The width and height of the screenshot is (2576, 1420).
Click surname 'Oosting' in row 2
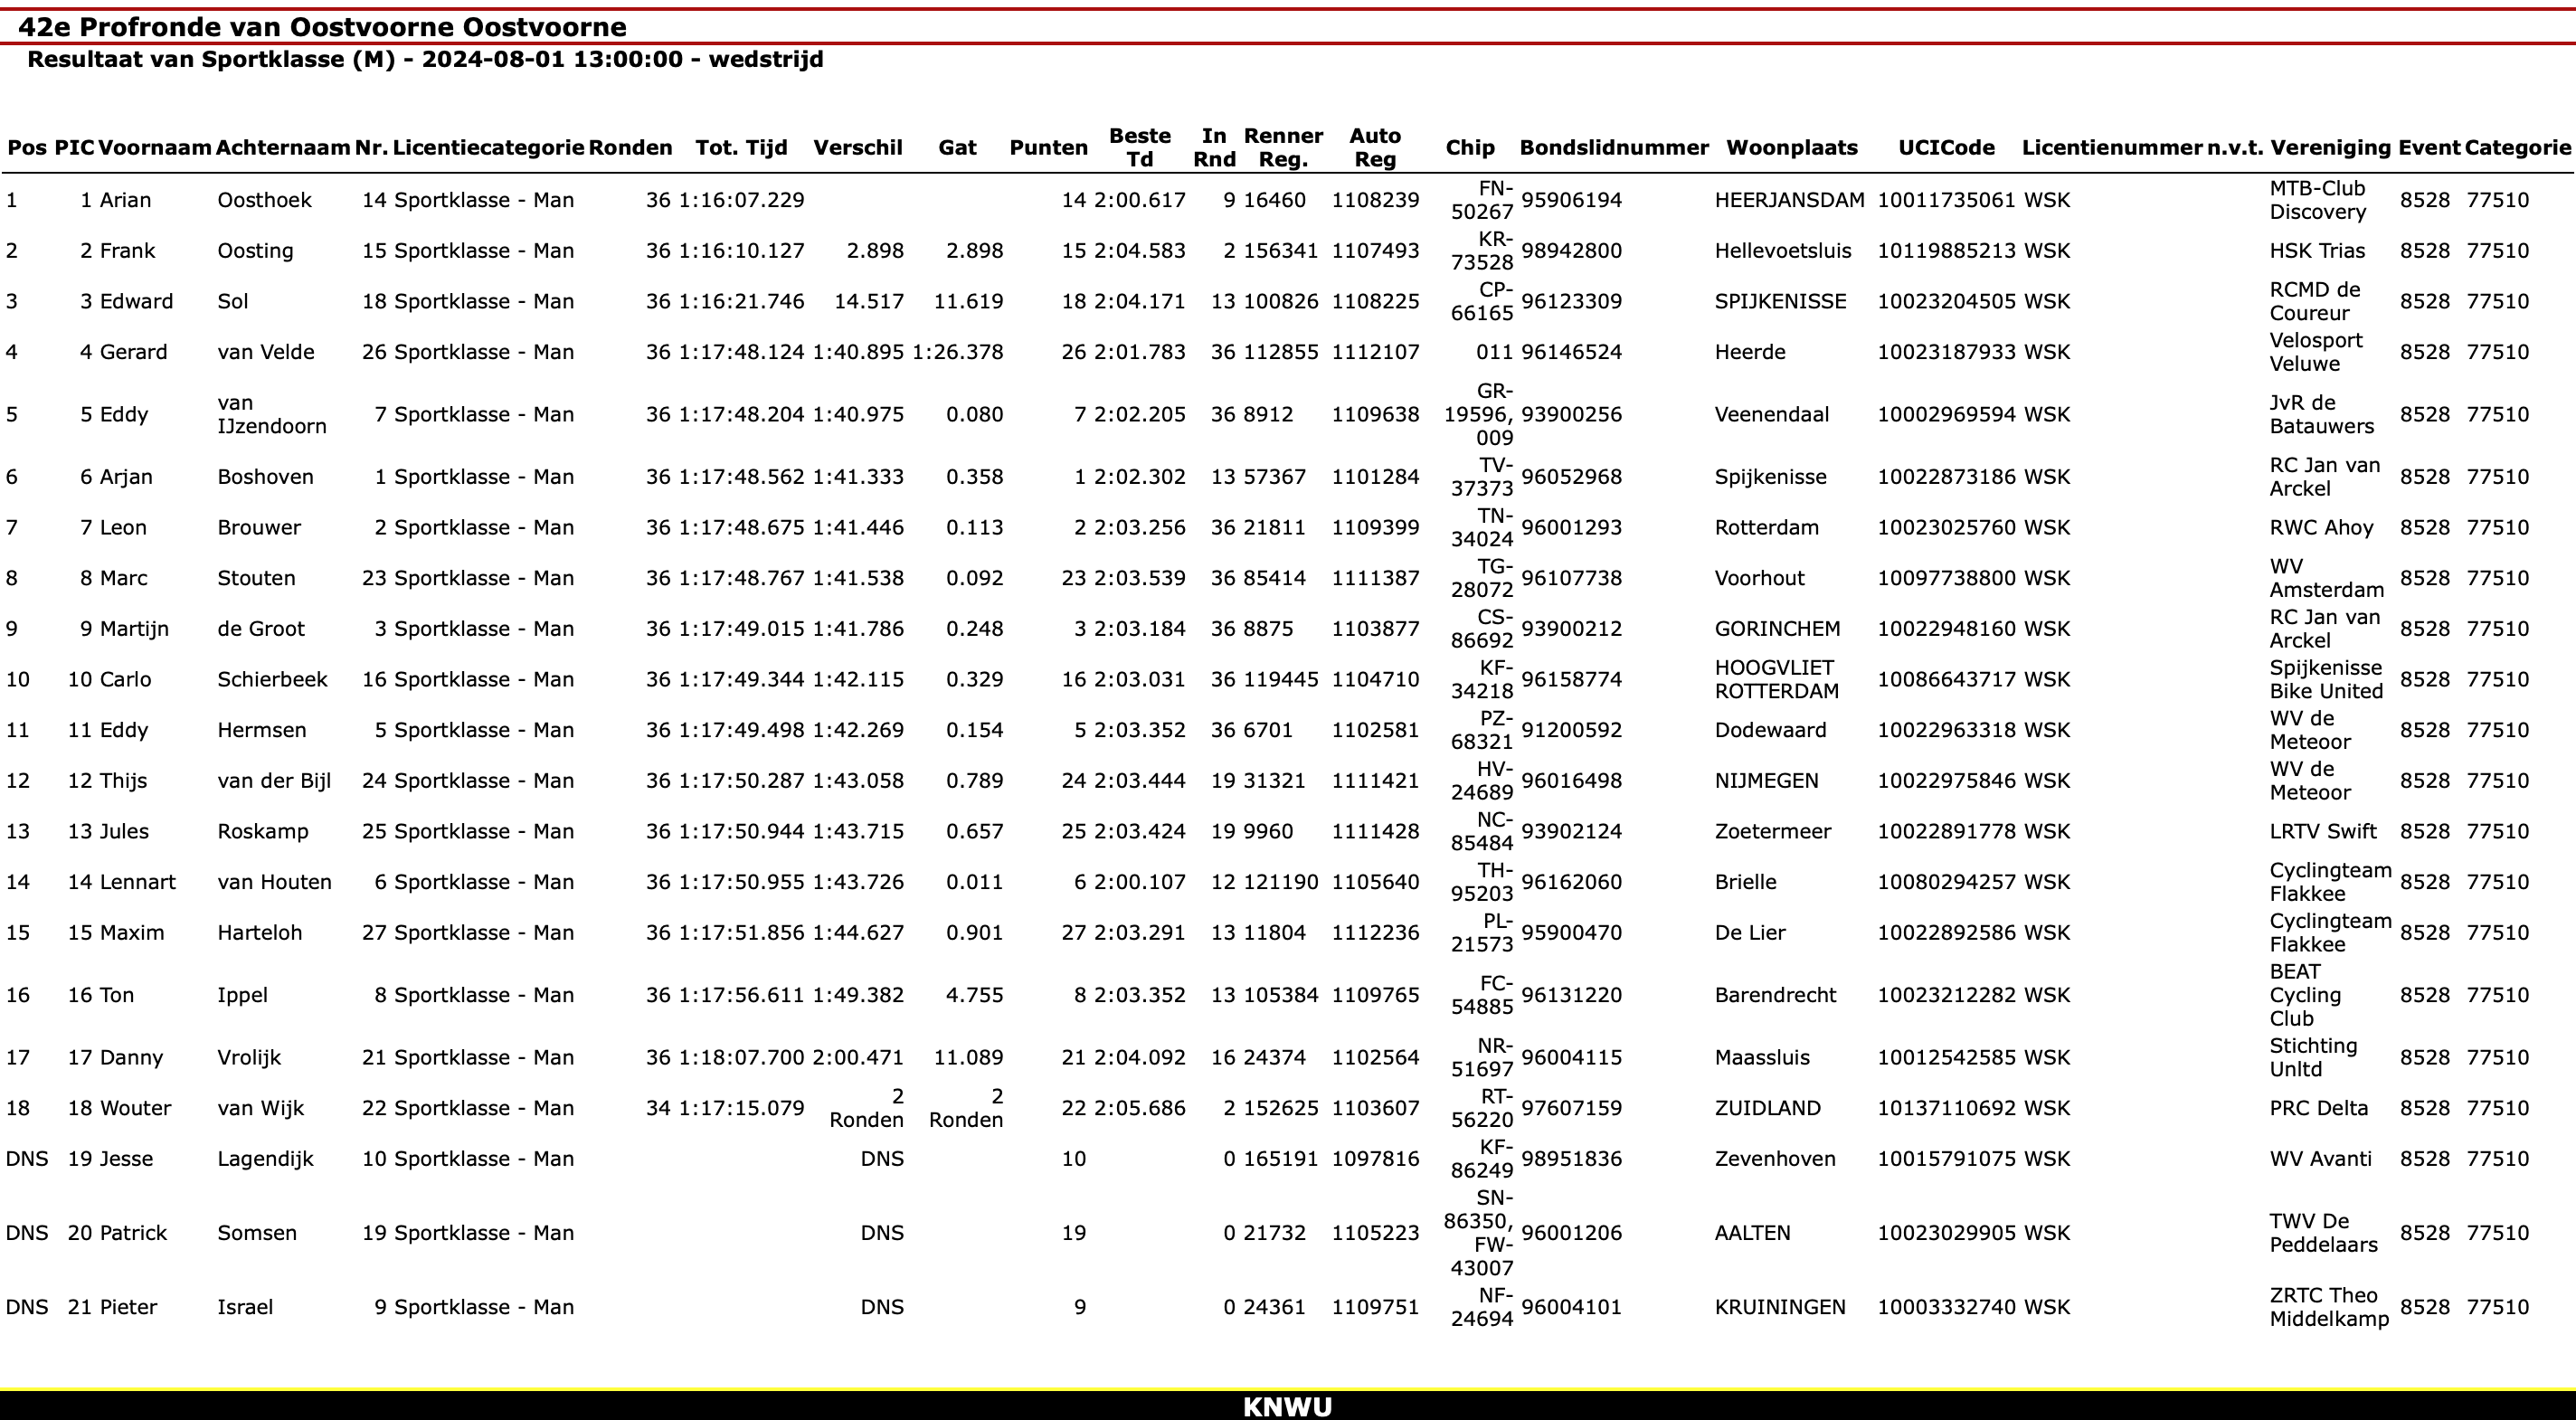255,251
